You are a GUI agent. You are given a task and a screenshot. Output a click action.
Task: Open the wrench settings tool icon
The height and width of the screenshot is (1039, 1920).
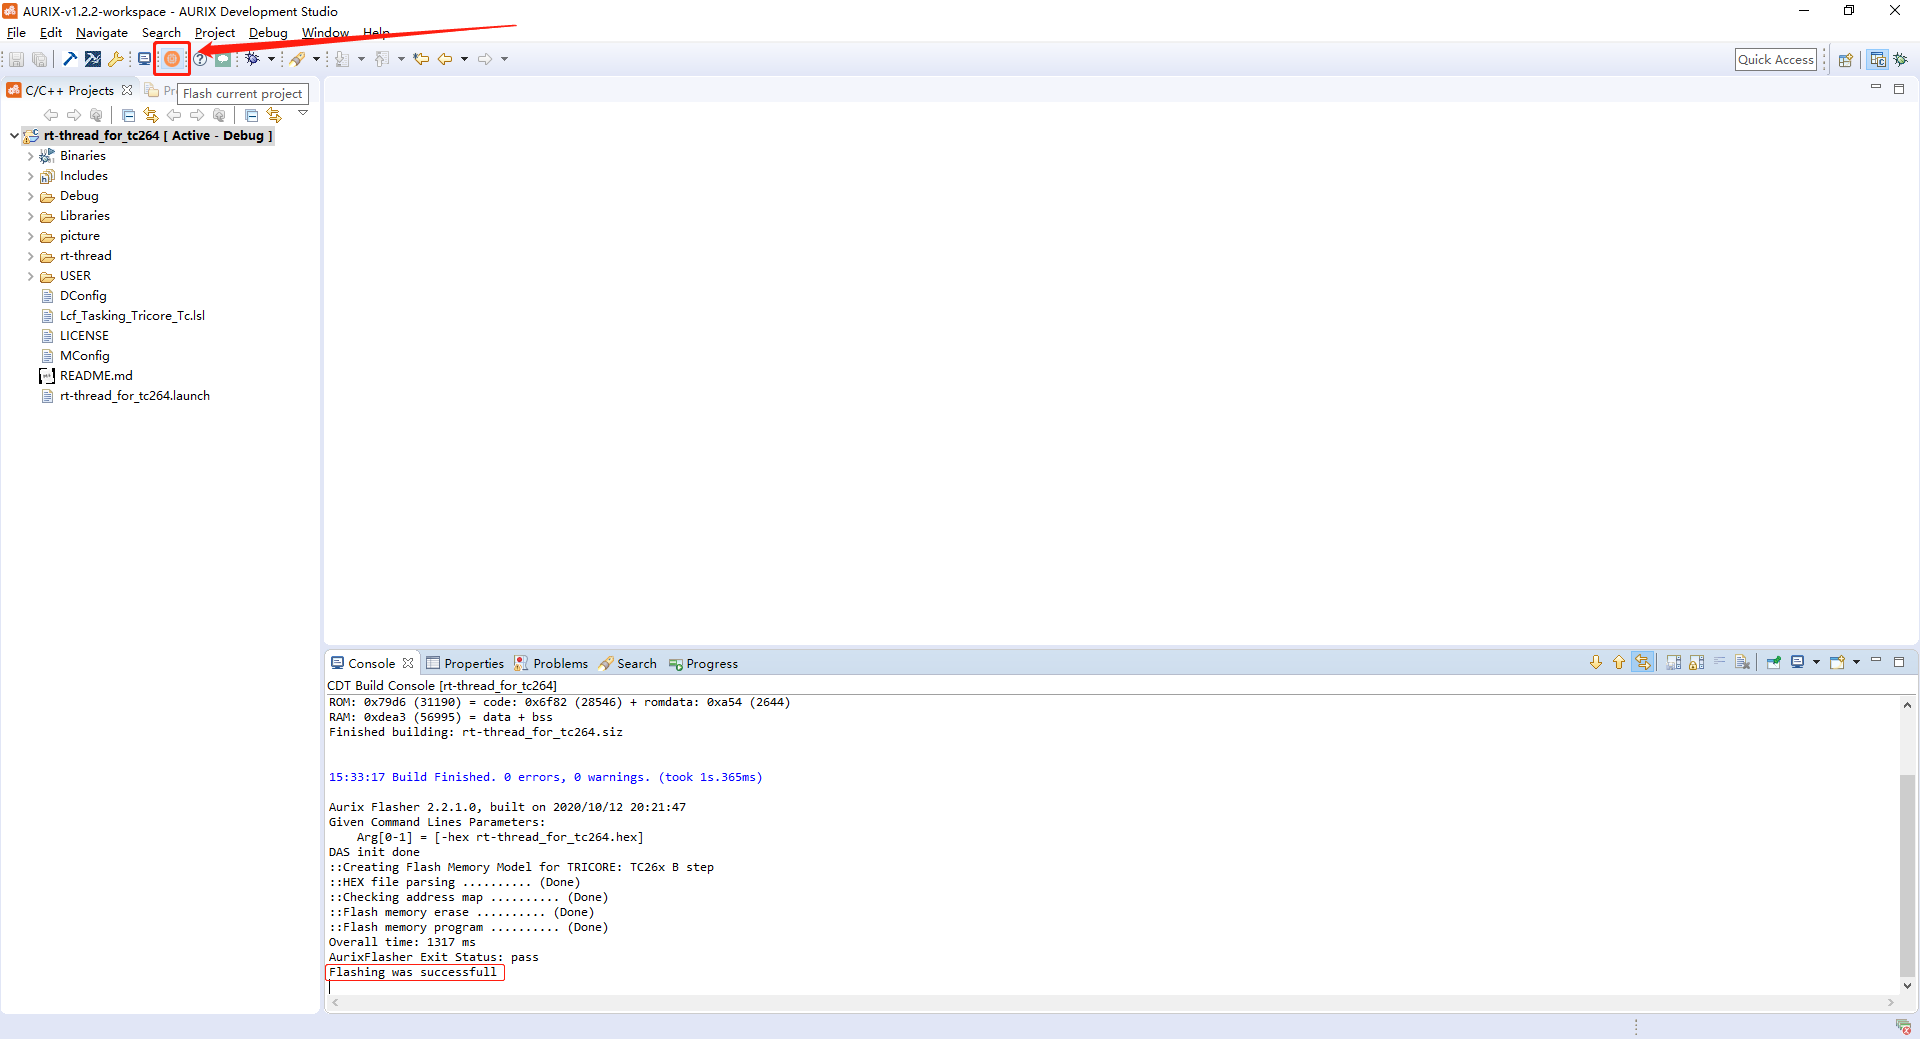116,59
